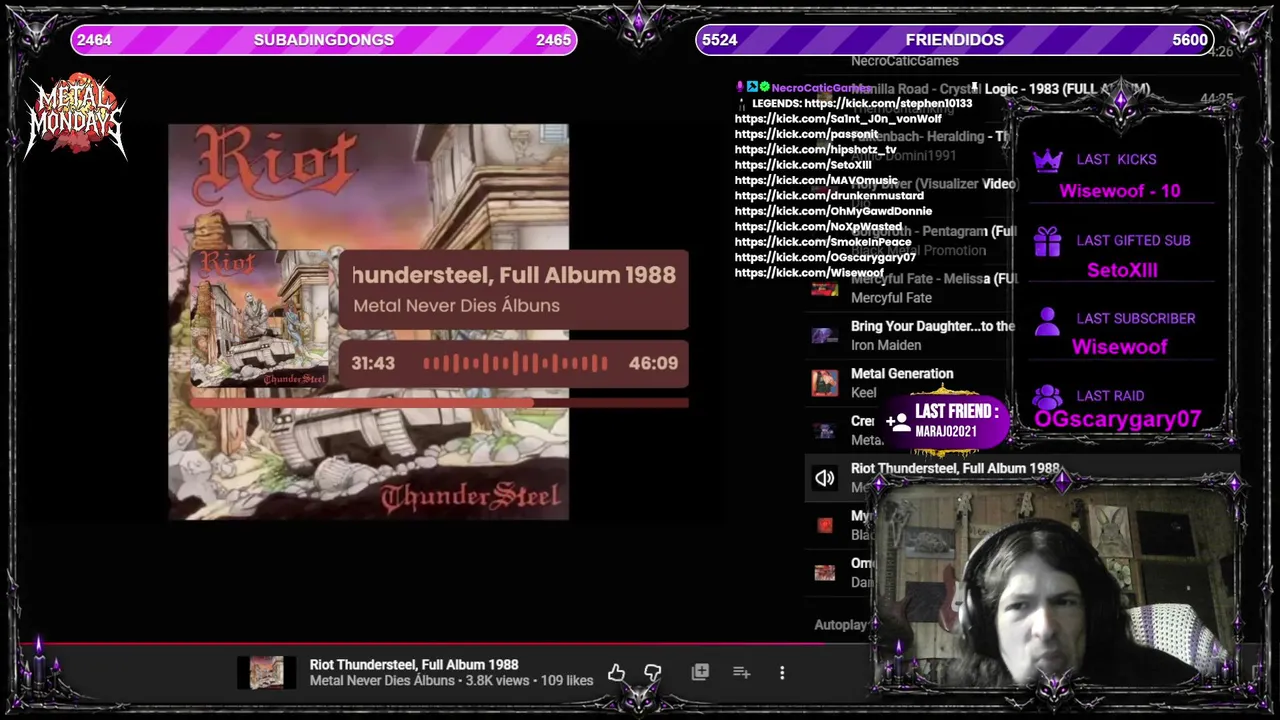Open the kick.com/Wisewoof link
Viewport: 1280px width, 720px height.
pos(809,273)
